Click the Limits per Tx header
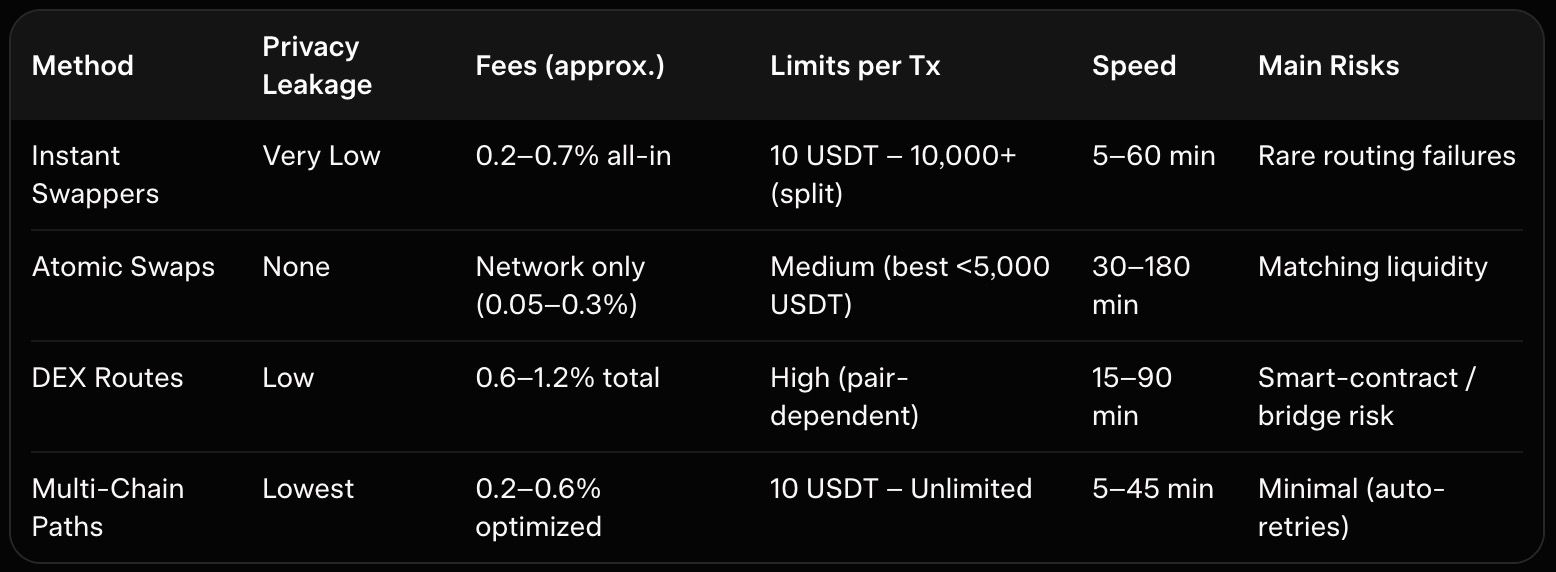Viewport: 1556px width, 572px height. tap(855, 66)
